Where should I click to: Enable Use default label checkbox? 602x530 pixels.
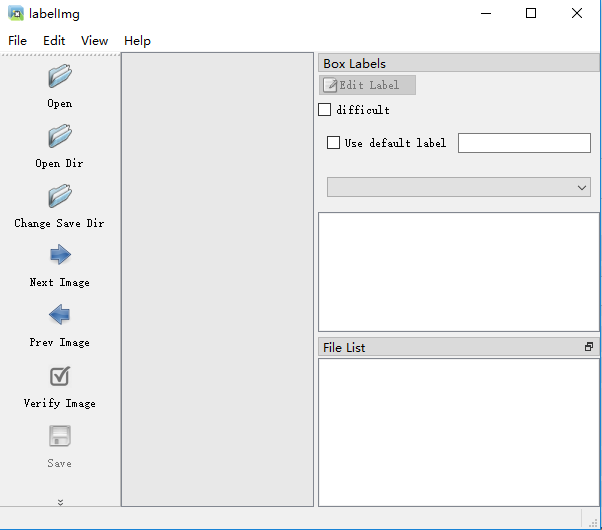click(333, 143)
